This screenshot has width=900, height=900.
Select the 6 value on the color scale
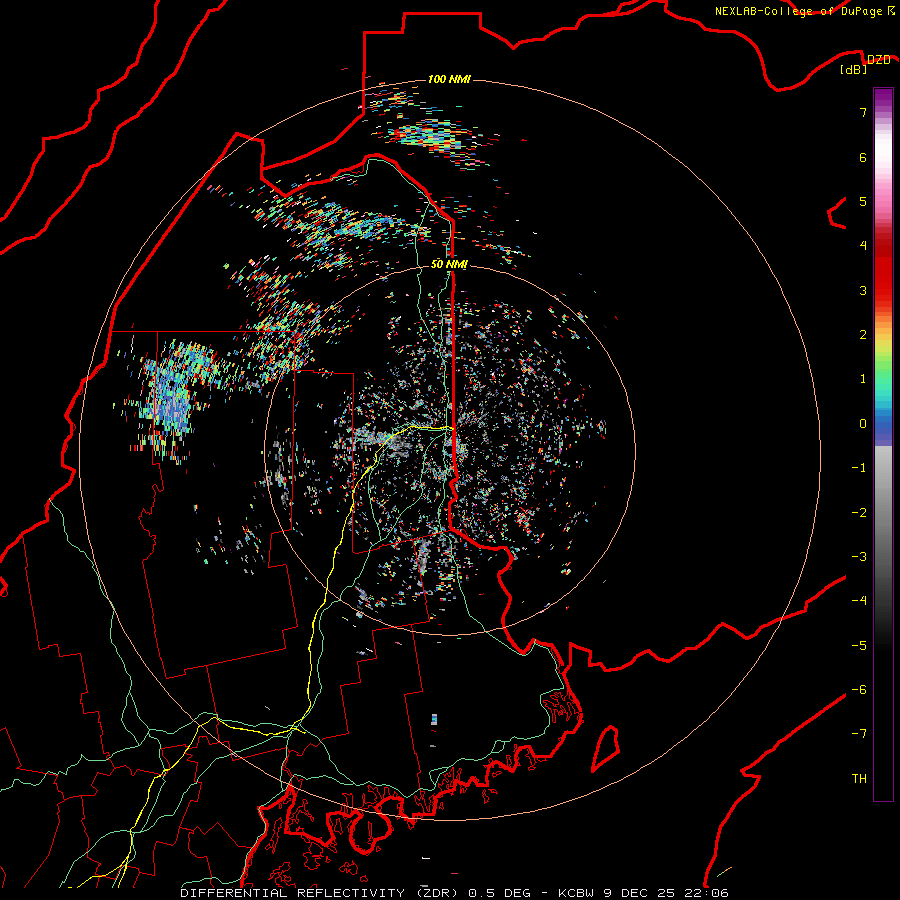coord(863,157)
